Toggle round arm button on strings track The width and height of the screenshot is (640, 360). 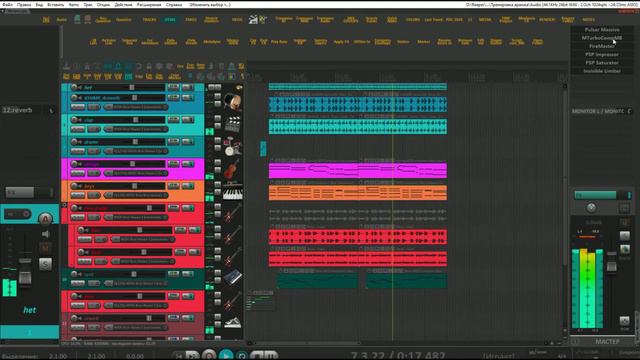74,164
